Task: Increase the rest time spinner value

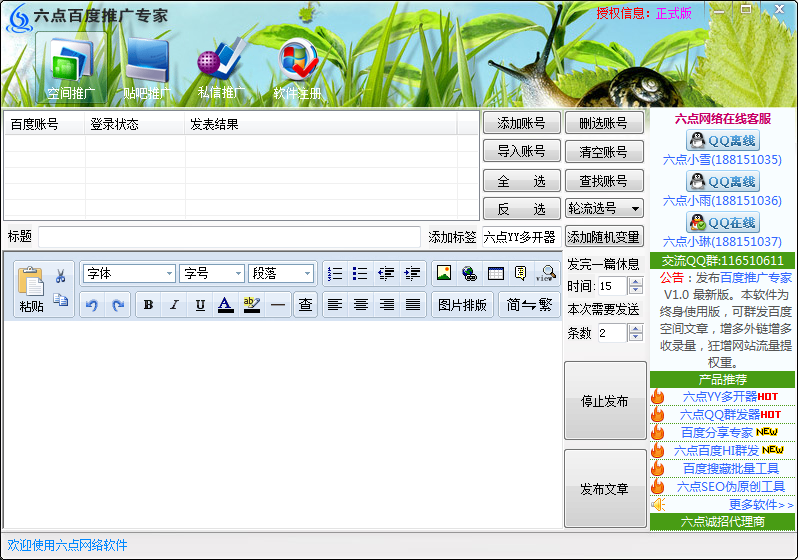Action: click(x=635, y=282)
